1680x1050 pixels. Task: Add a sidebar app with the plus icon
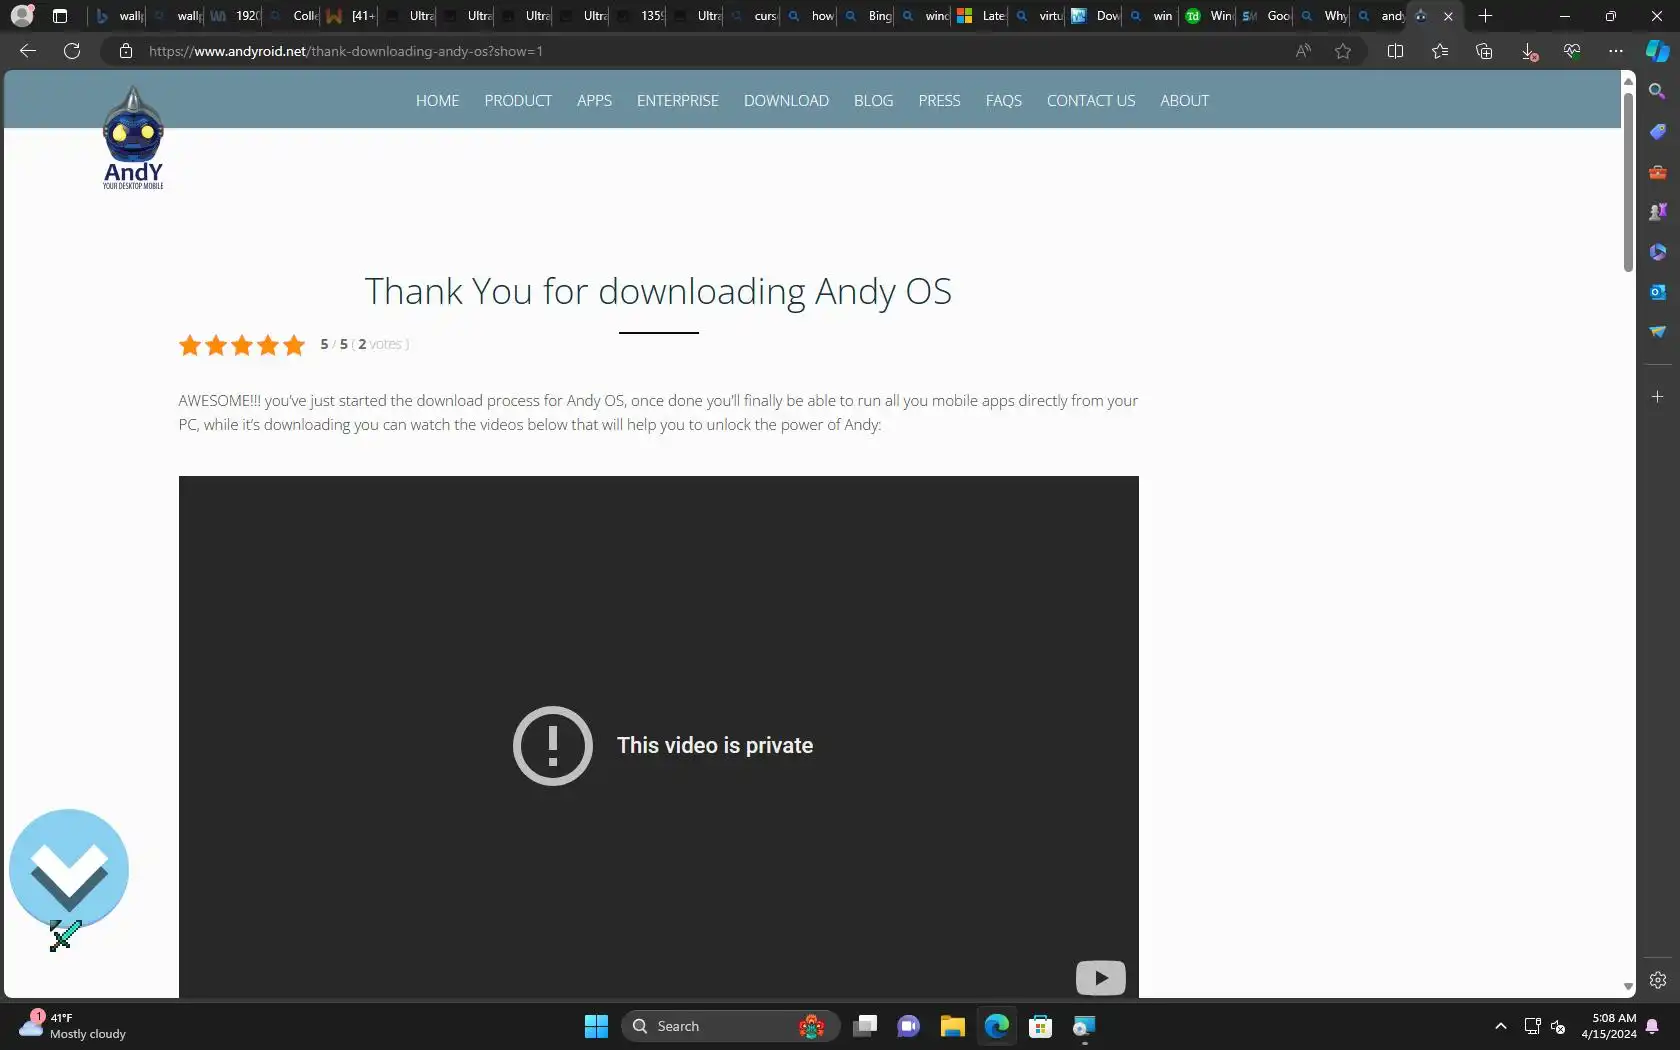(x=1658, y=397)
